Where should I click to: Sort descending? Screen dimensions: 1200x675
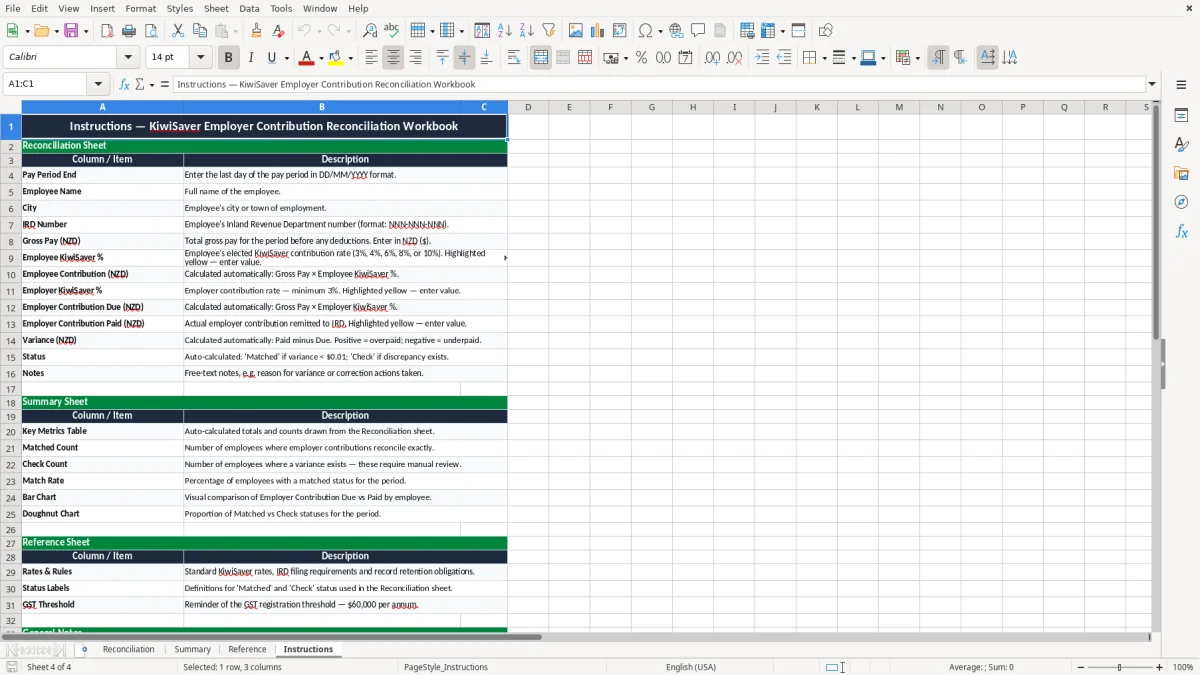coord(527,31)
